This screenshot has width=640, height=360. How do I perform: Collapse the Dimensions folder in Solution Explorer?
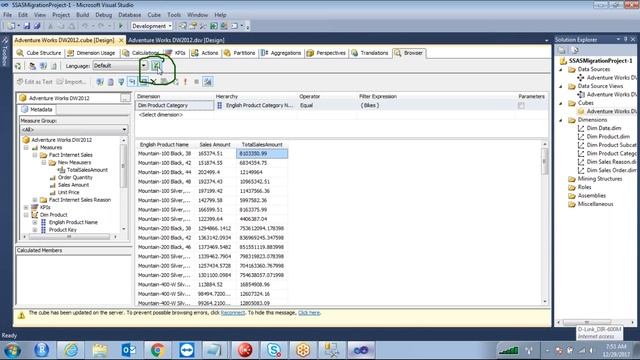click(x=561, y=120)
